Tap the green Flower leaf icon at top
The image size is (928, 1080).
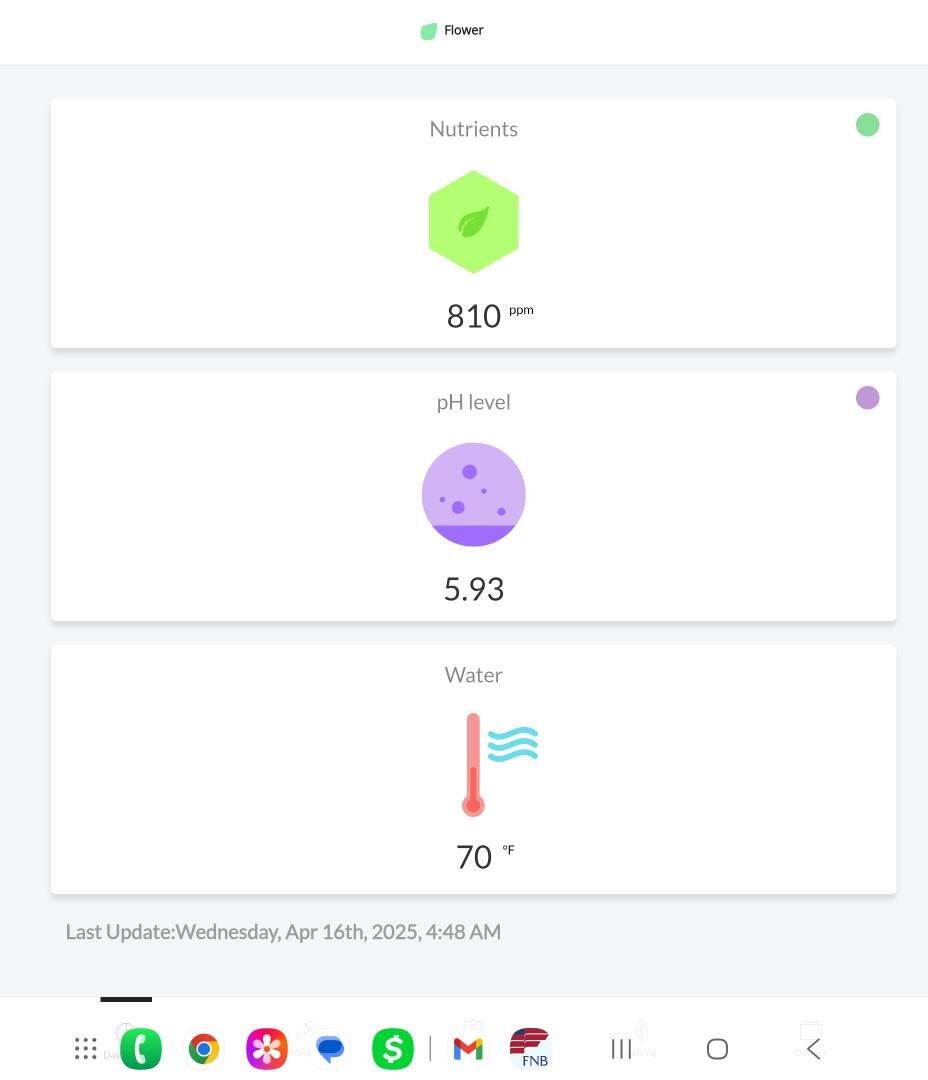click(x=429, y=31)
